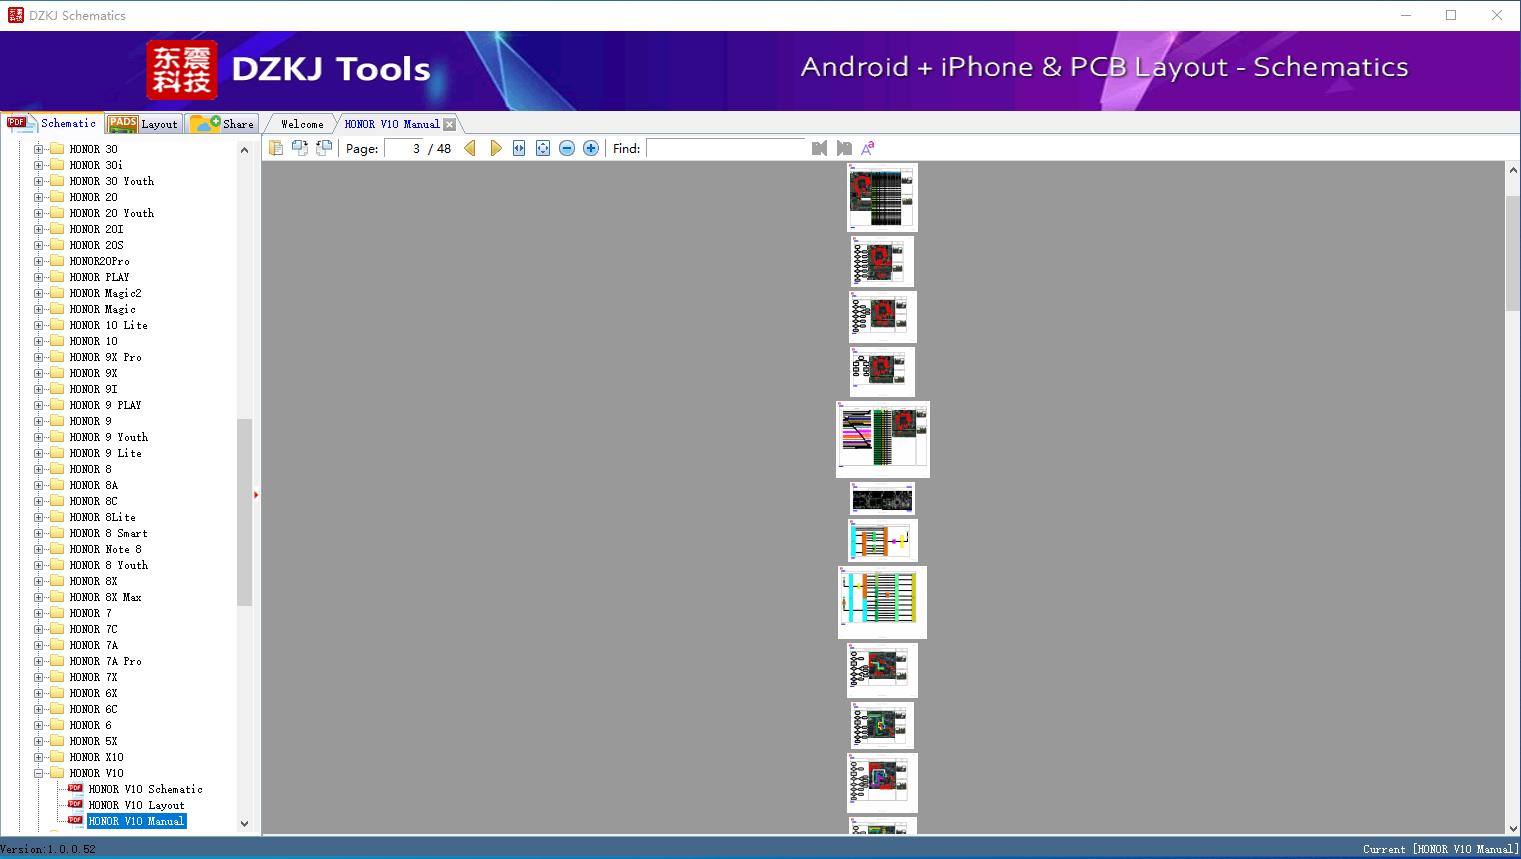Toggle match case icon in find bar
Image resolution: width=1521 pixels, height=859 pixels.
tap(868, 148)
